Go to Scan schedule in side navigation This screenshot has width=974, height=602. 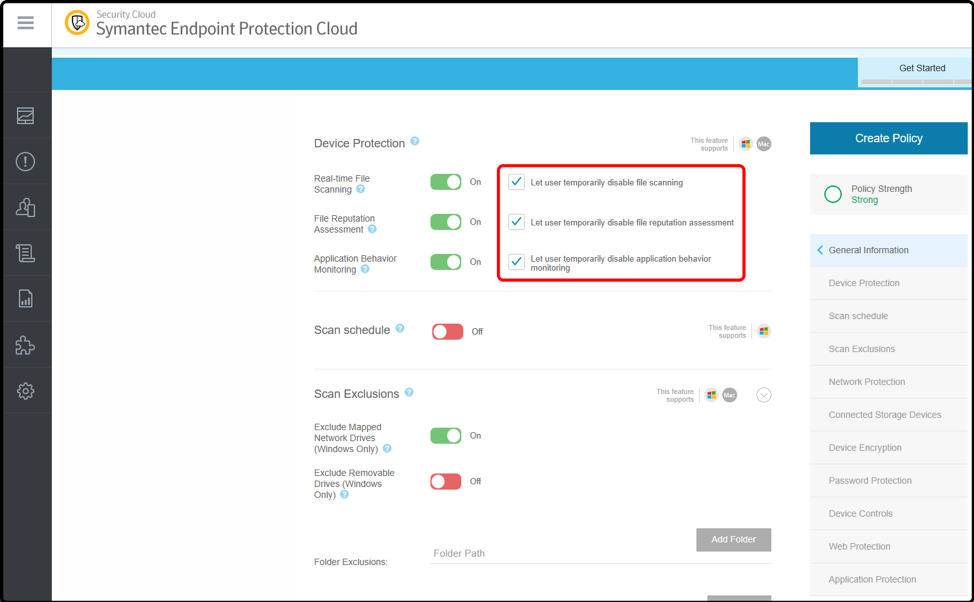(x=888, y=316)
